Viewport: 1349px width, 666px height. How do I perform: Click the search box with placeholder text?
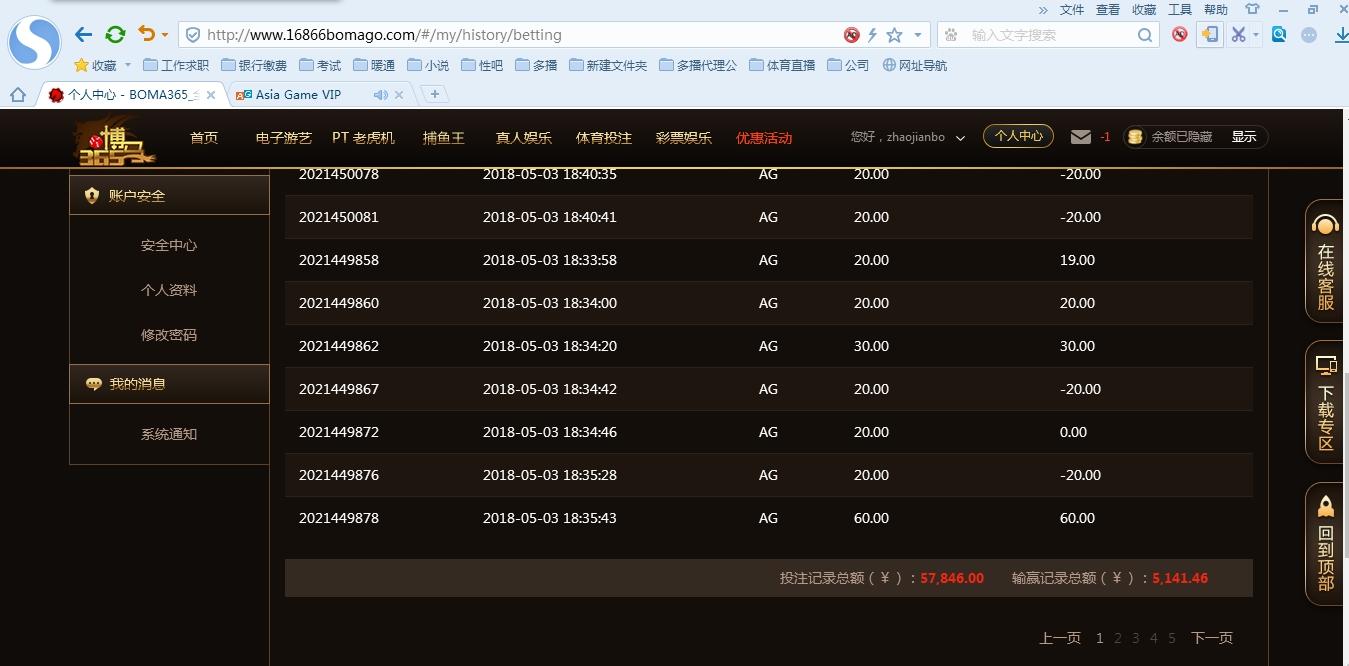[1050, 35]
